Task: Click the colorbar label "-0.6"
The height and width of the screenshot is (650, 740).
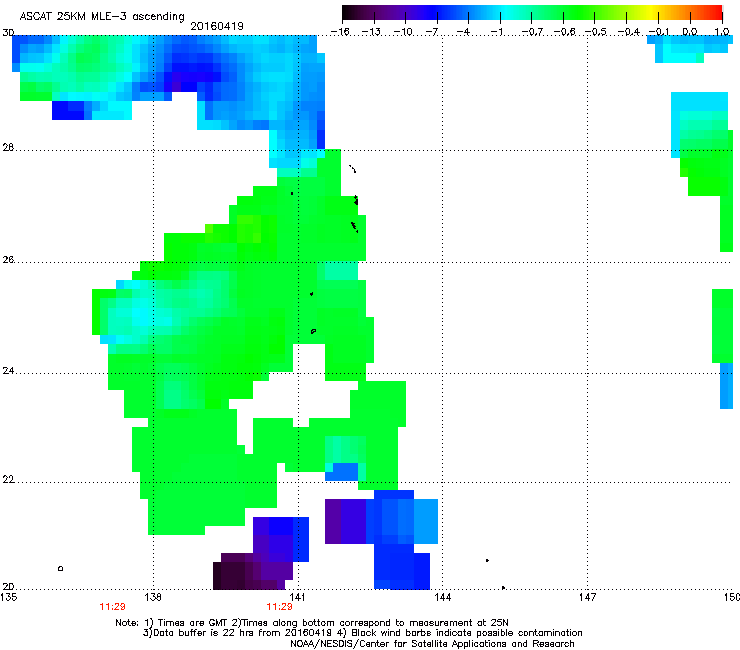Action: tap(564, 32)
